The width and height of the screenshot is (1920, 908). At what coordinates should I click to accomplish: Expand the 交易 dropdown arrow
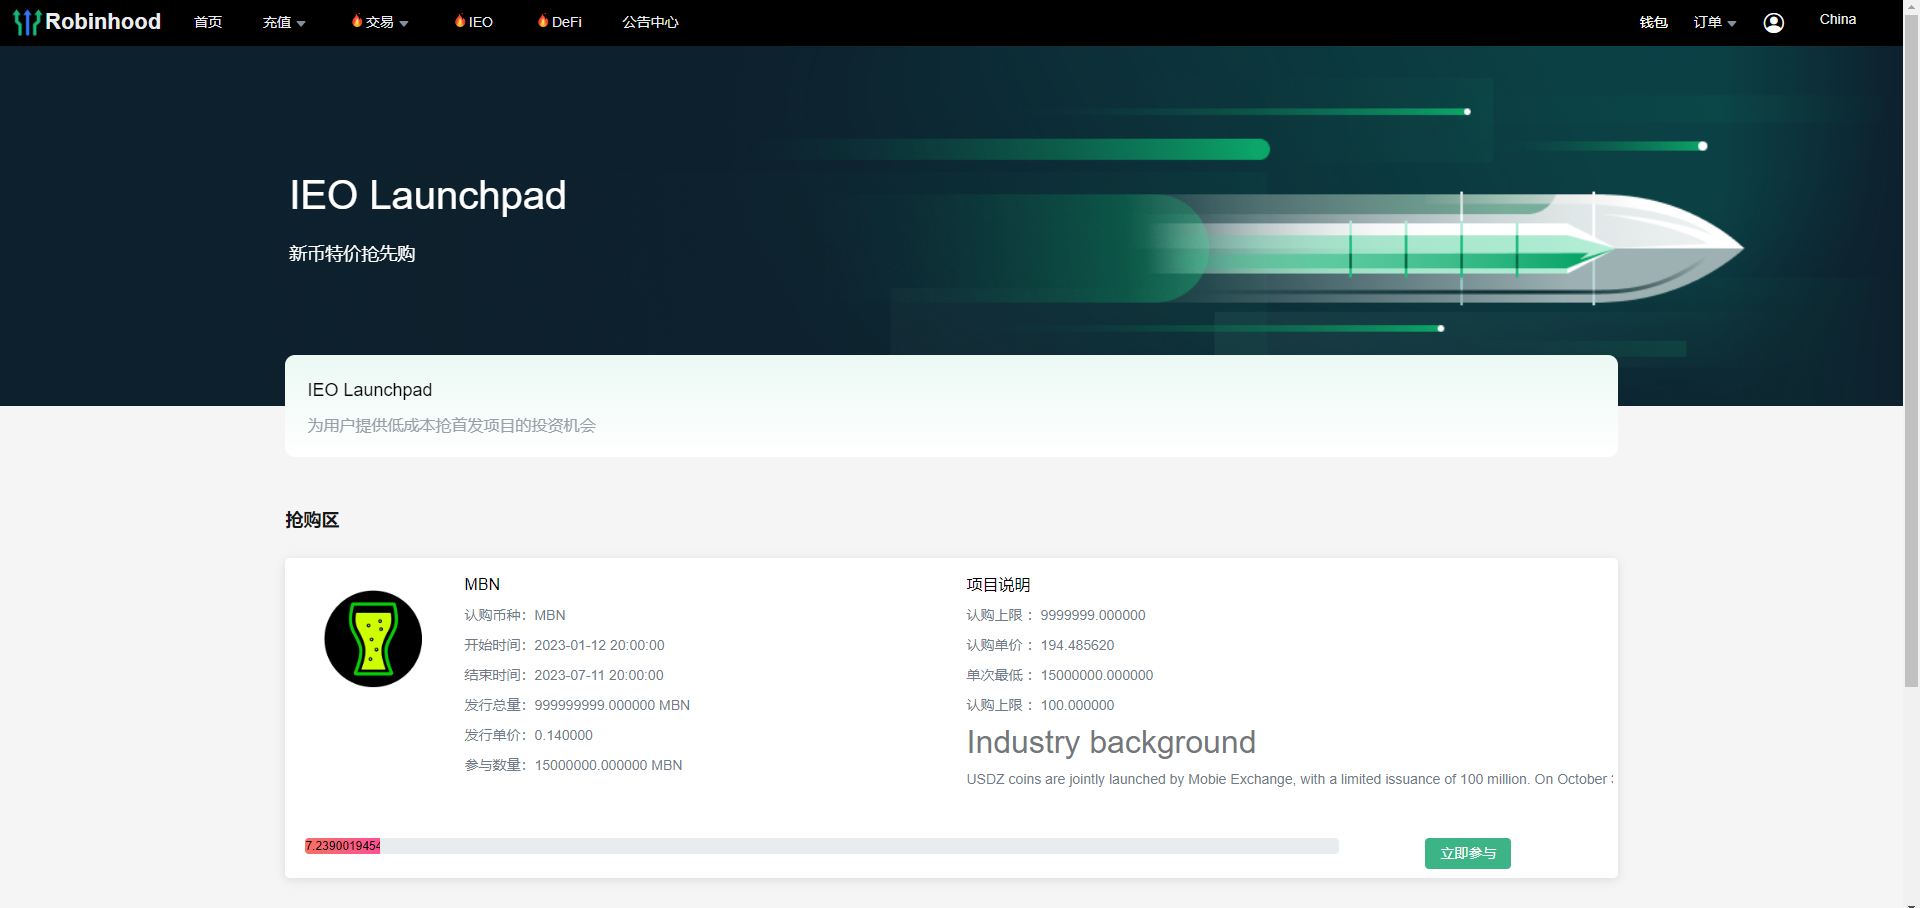404,23
